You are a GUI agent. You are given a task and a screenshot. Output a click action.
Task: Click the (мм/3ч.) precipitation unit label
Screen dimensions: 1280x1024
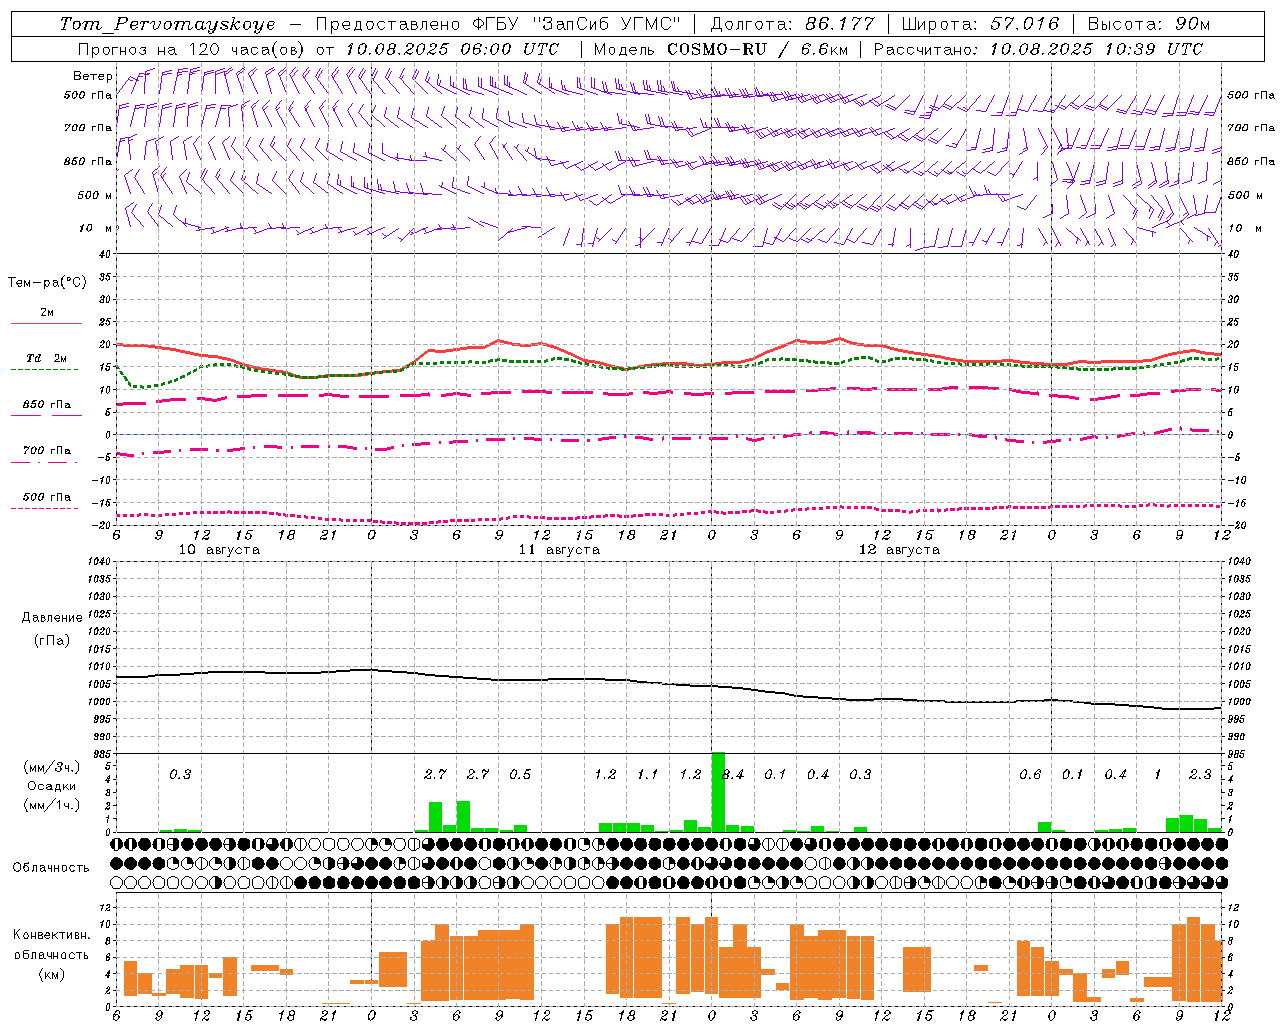tap(52, 767)
